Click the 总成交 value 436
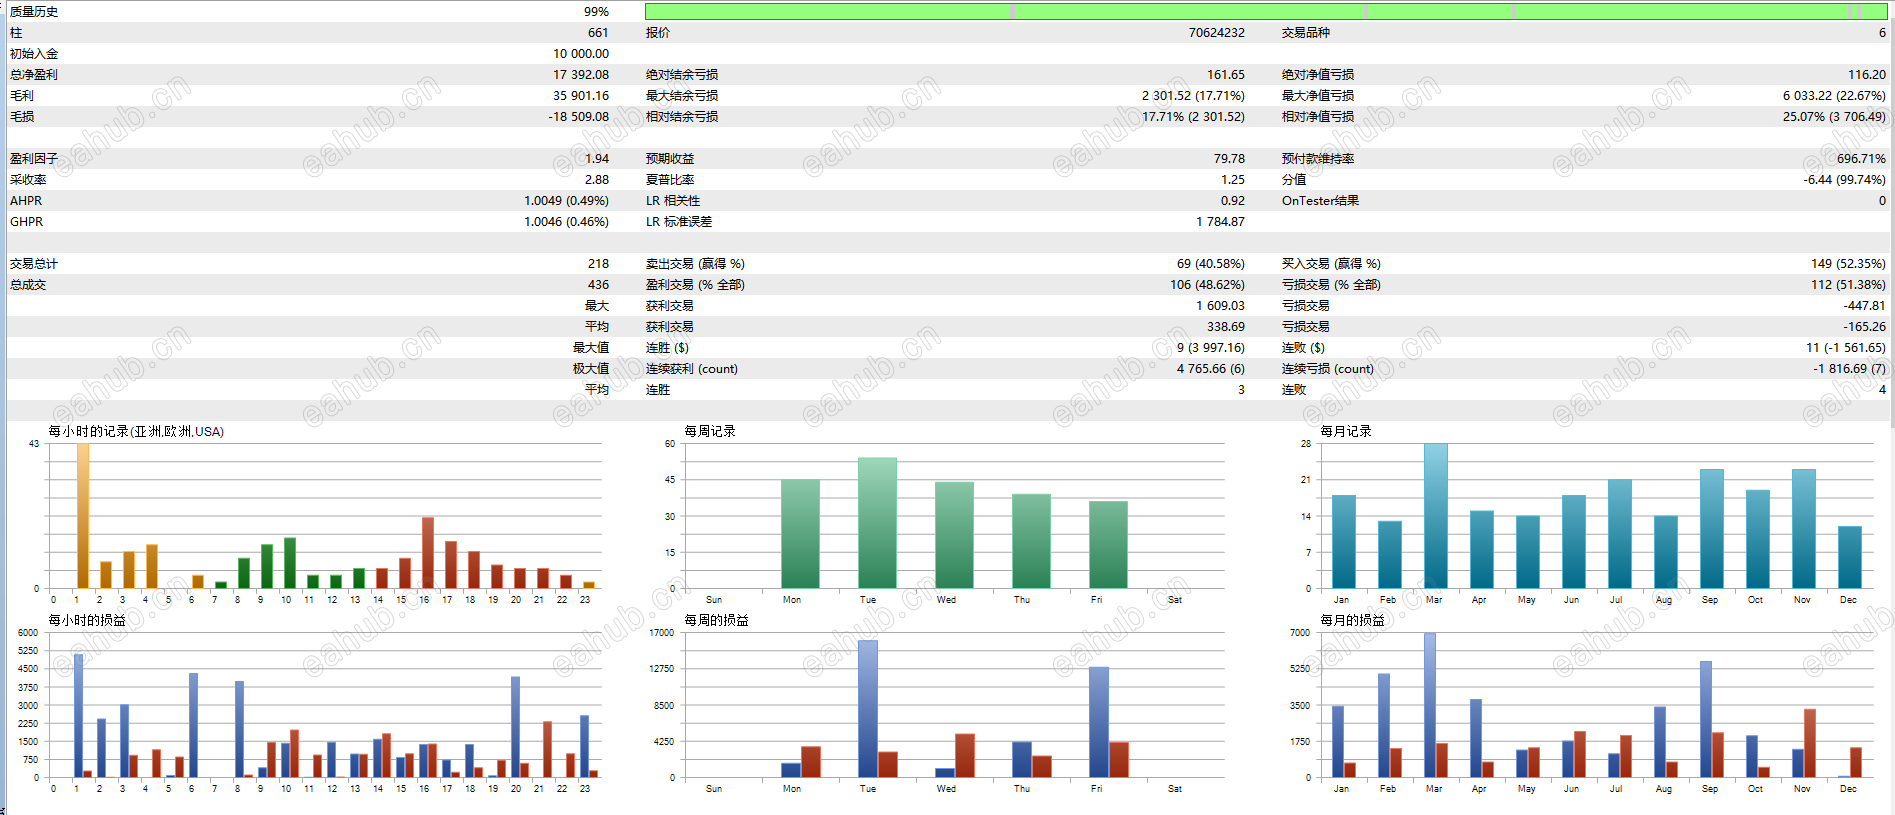Image resolution: width=1895 pixels, height=815 pixels. pos(598,285)
